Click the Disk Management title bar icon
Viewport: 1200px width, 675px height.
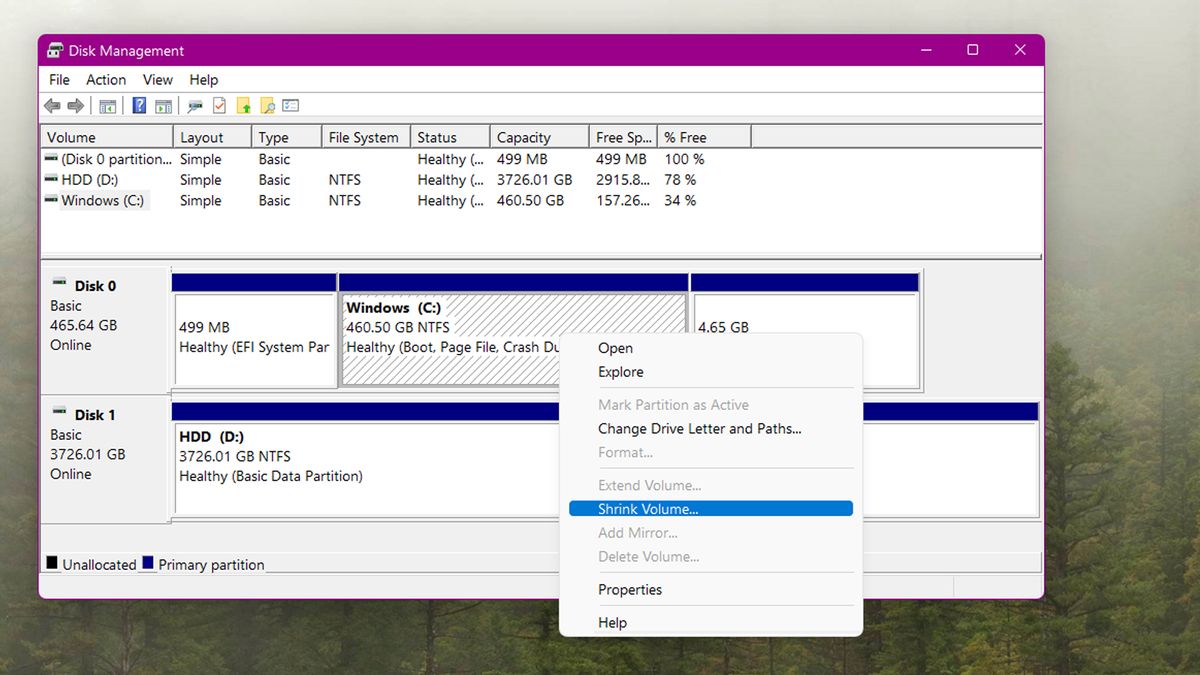(x=55, y=51)
